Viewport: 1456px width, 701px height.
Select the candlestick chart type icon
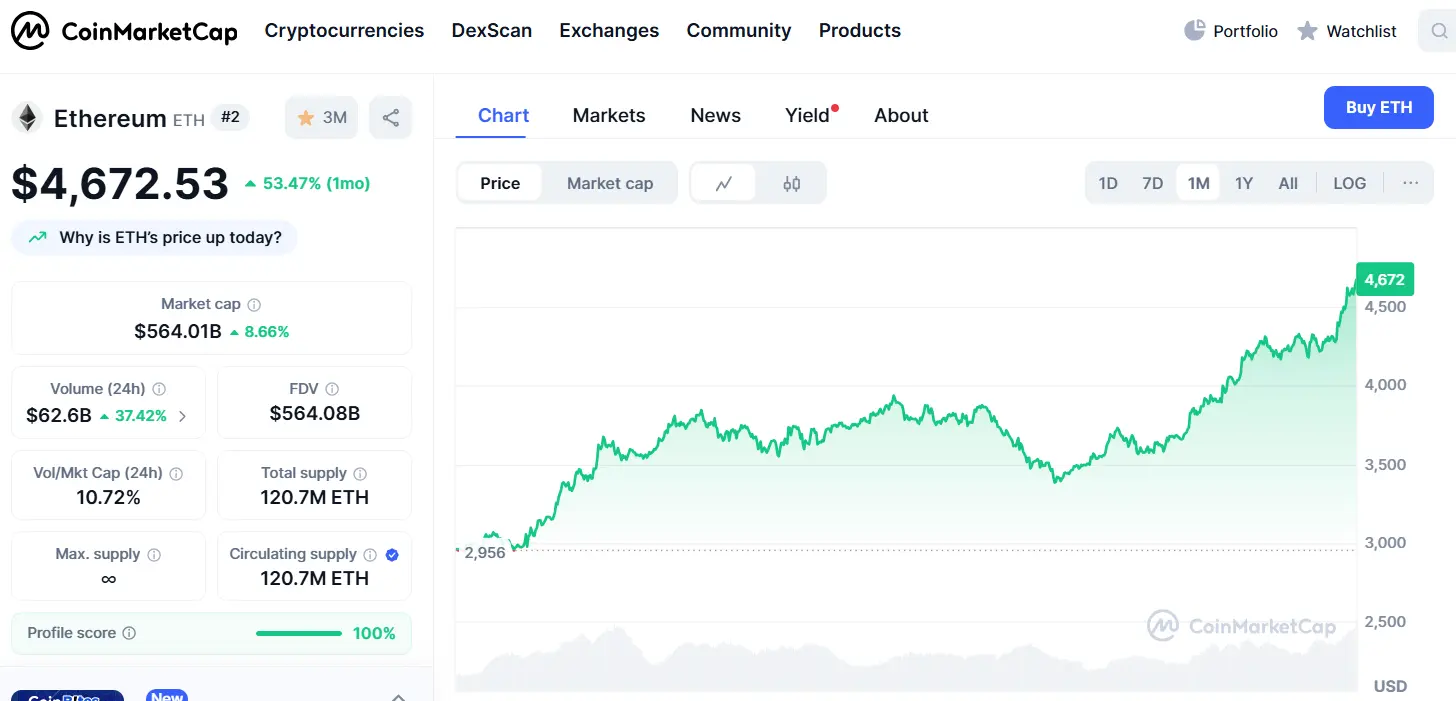point(792,183)
